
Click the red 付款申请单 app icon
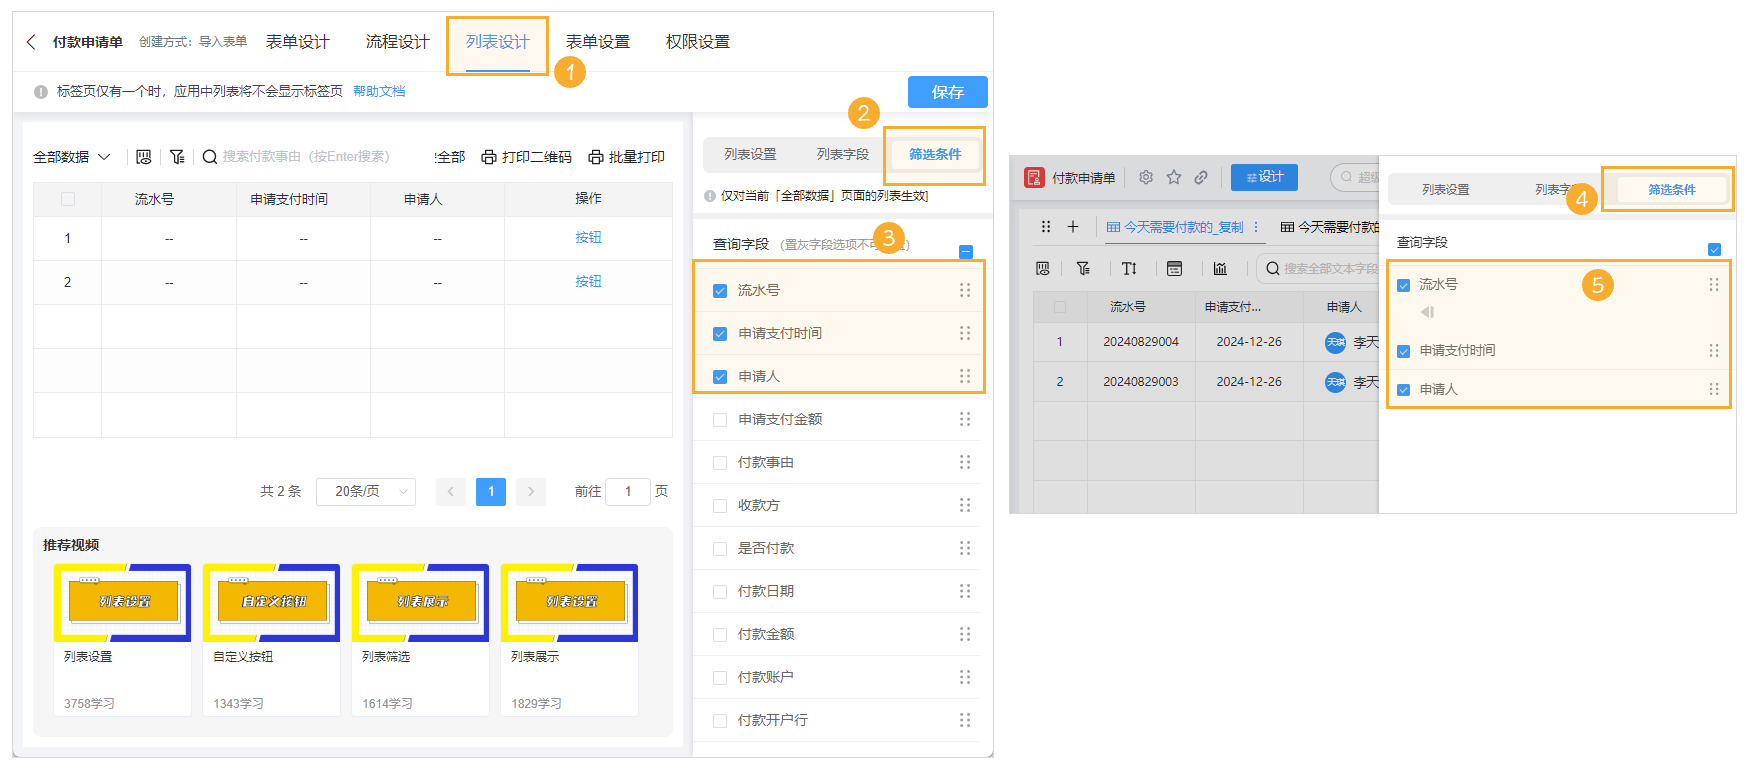pyautogui.click(x=1034, y=177)
